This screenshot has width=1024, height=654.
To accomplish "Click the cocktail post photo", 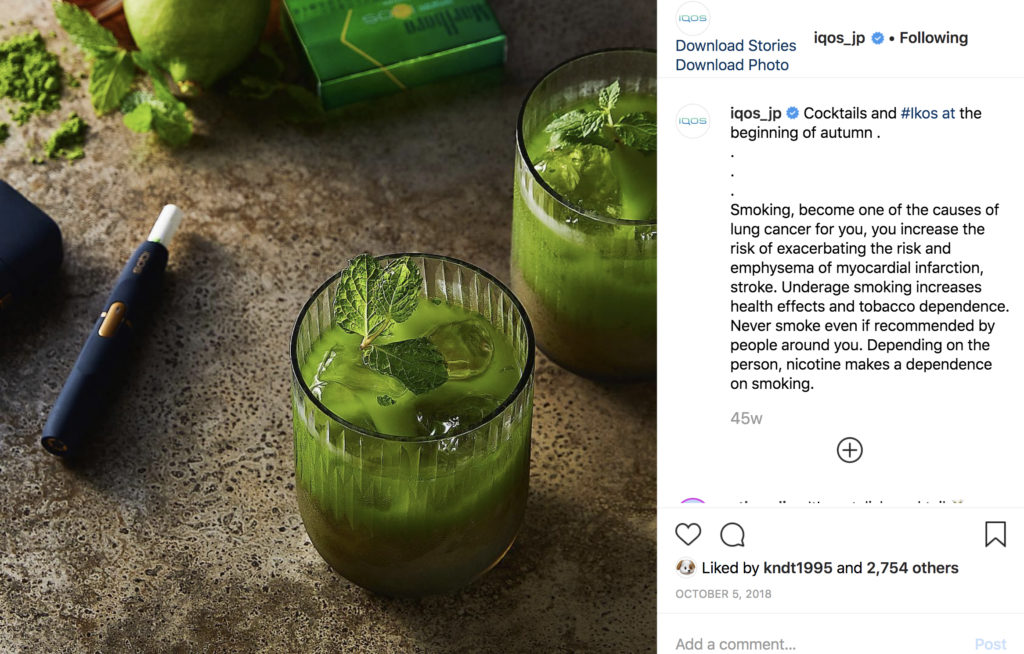I will tap(328, 327).
